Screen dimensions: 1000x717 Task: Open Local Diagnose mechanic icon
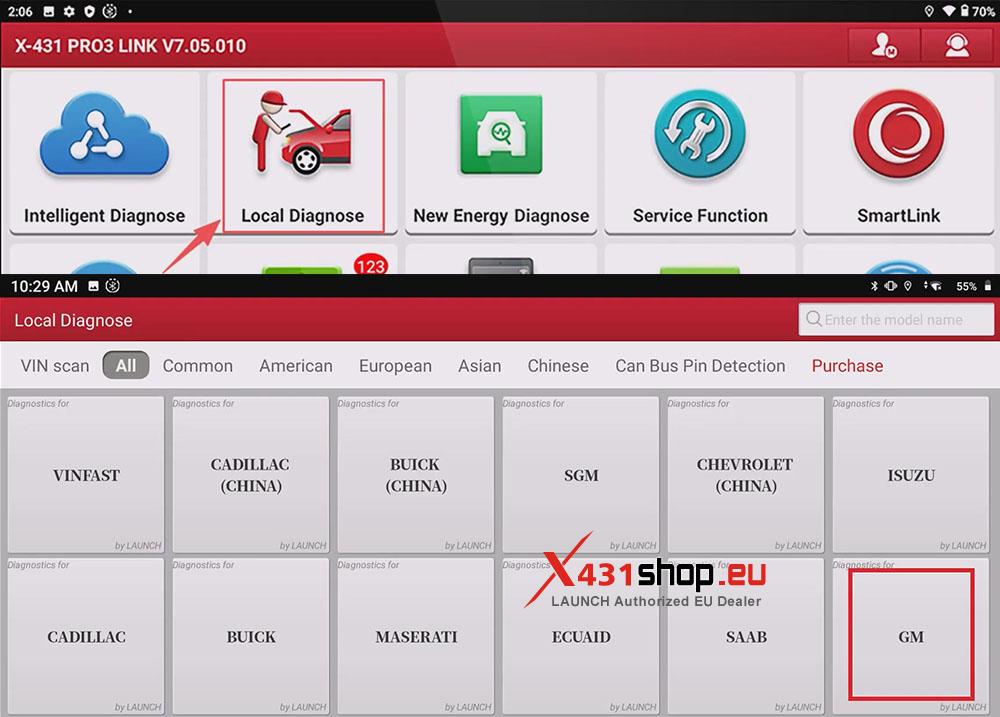(302, 133)
